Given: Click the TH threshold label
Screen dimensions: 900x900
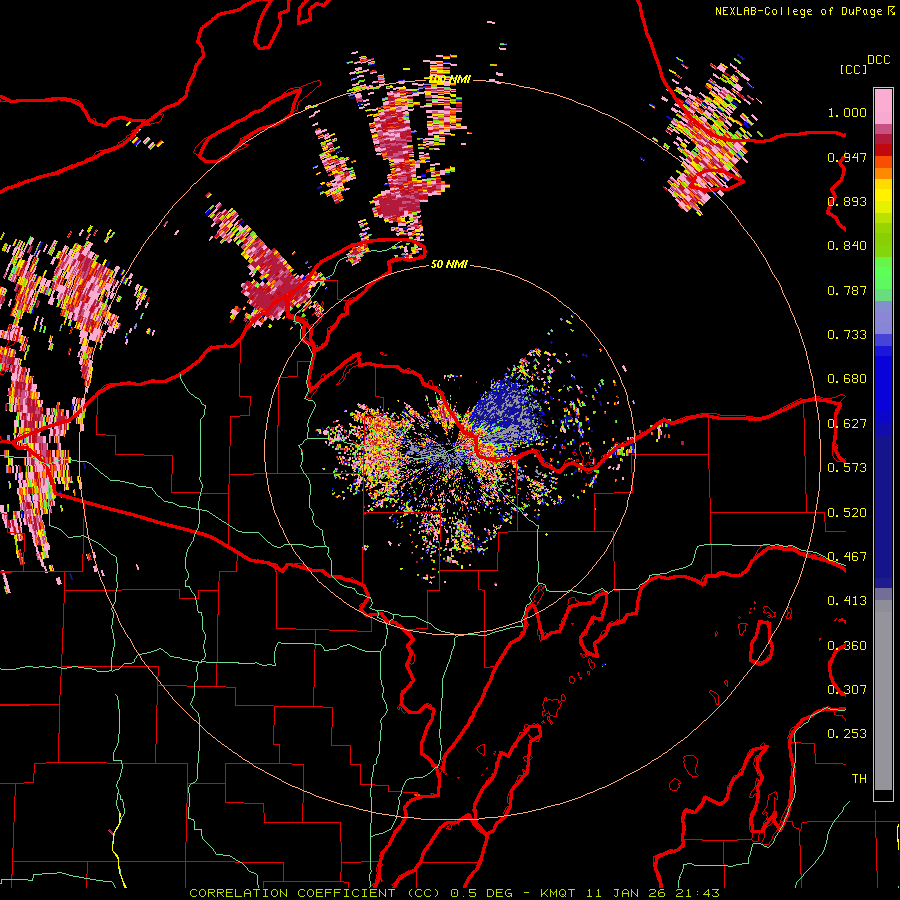Looking at the screenshot, I should [859, 779].
